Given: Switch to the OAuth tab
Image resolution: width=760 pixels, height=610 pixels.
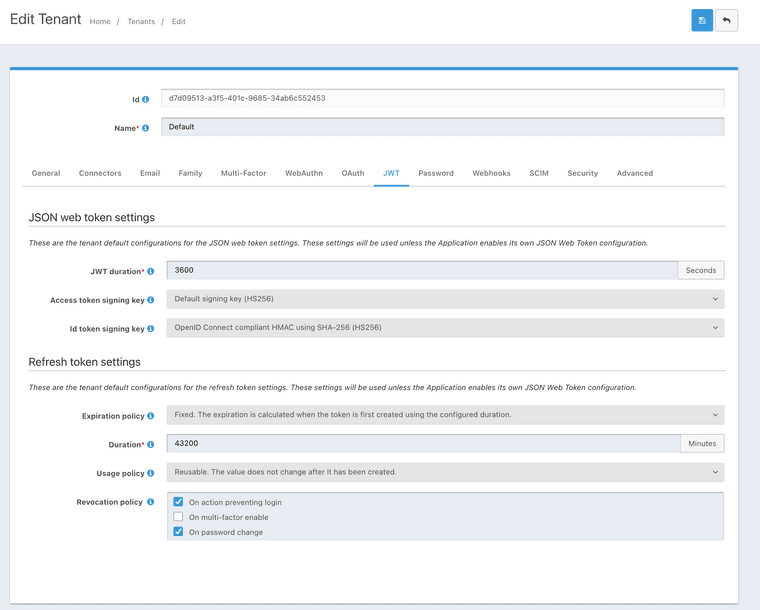Looking at the screenshot, I should [353, 173].
